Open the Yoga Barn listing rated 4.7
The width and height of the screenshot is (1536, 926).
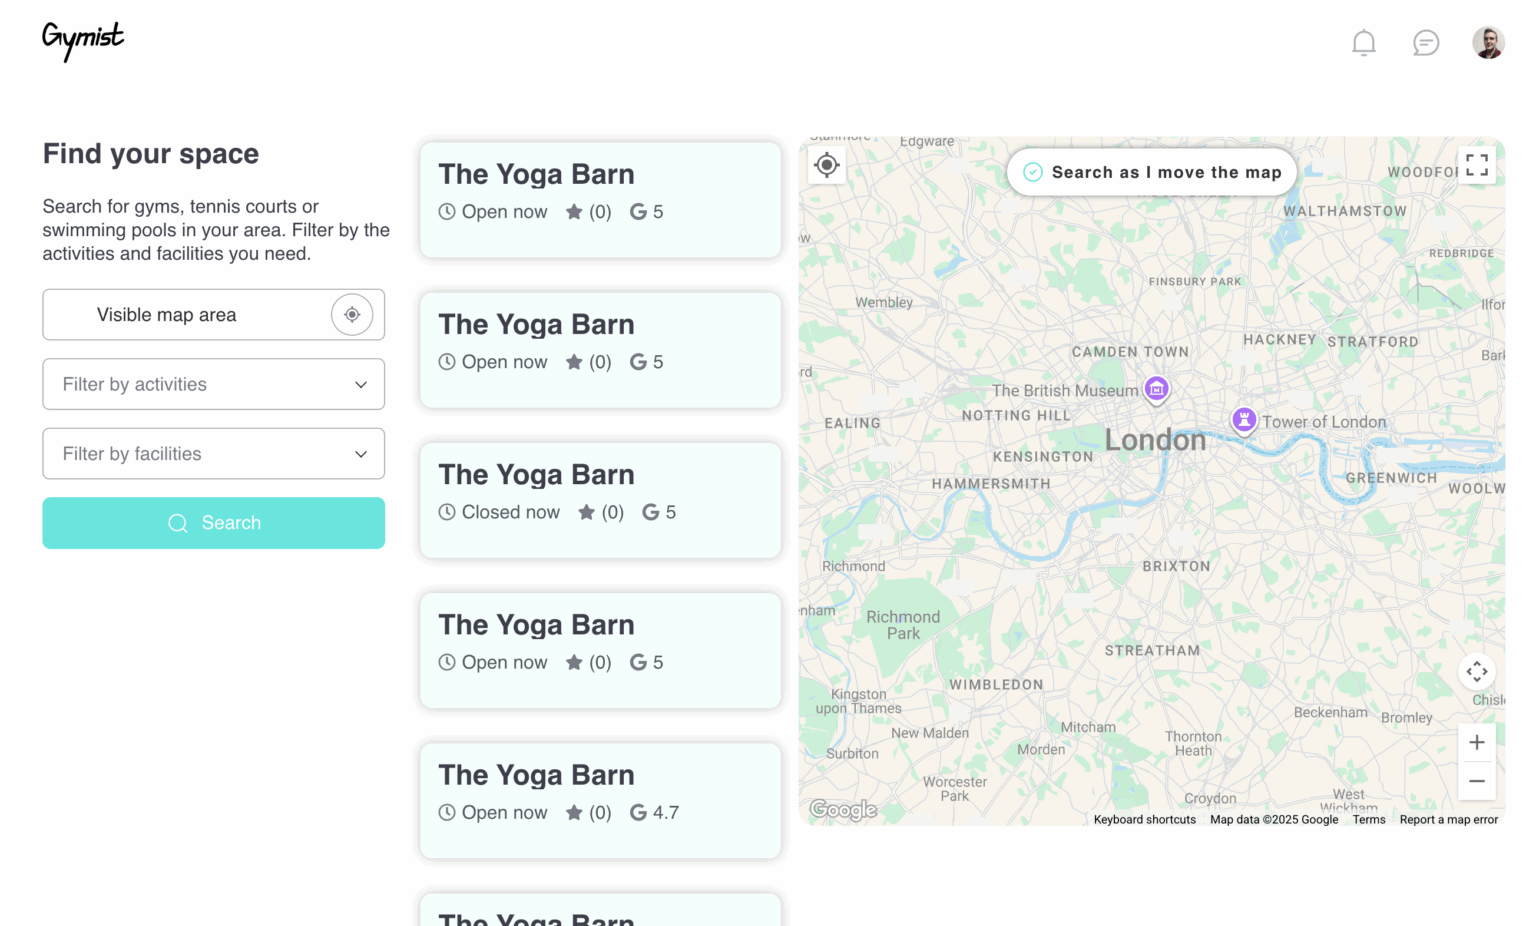pos(600,800)
